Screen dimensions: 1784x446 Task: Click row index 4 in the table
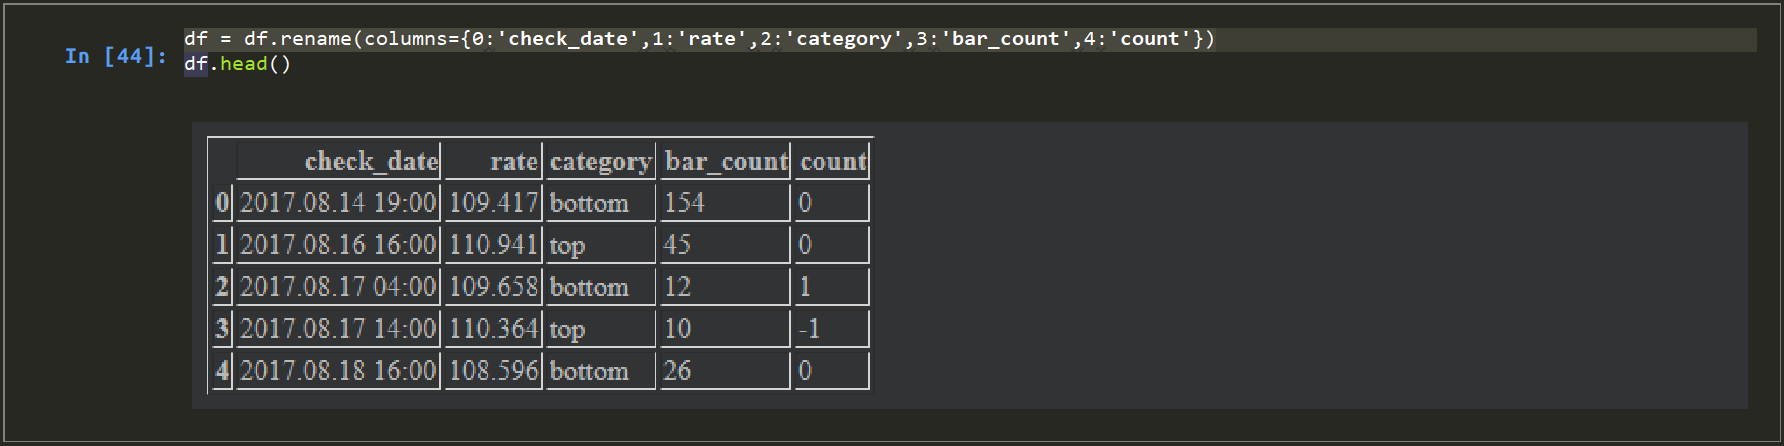pyautogui.click(x=222, y=371)
